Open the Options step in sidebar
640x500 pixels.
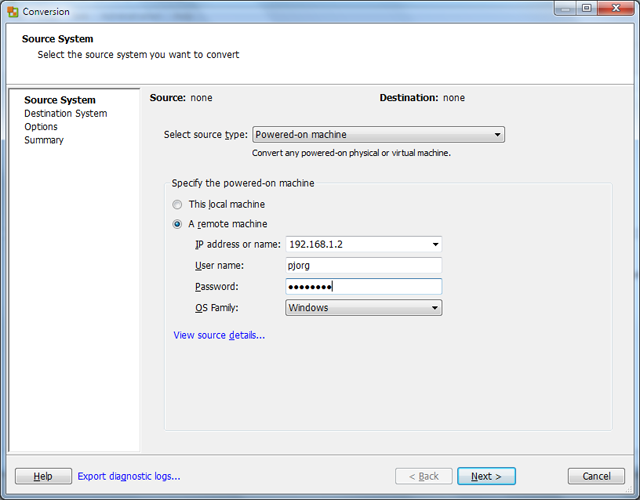(41, 127)
